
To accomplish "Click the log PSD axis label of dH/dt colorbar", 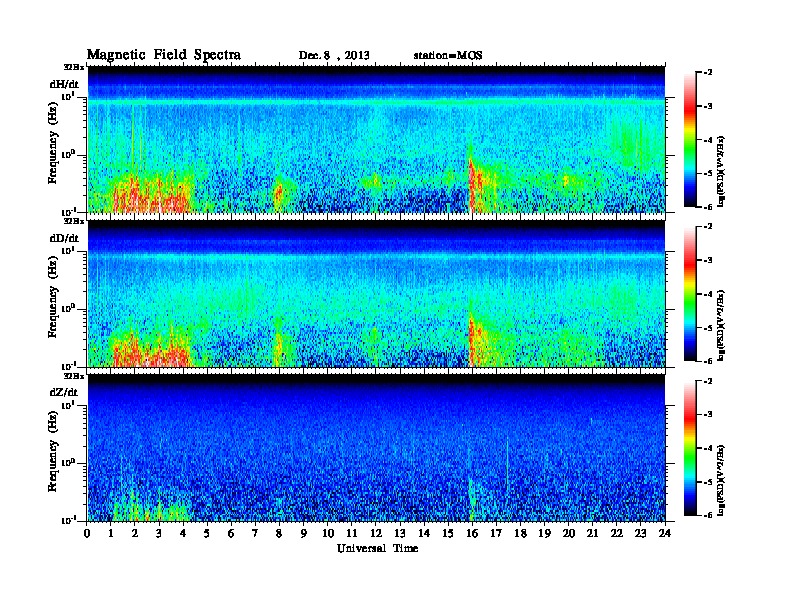I will [x=722, y=172].
